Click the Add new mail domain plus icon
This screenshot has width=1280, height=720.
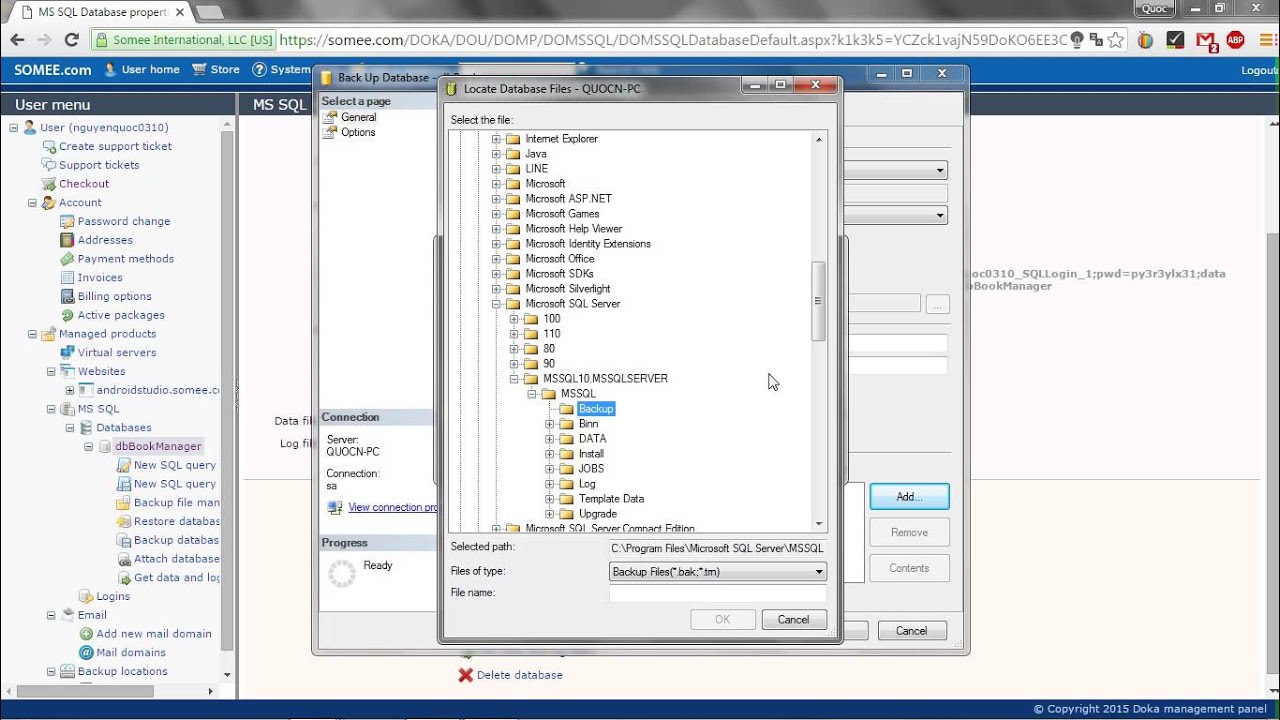click(86, 634)
